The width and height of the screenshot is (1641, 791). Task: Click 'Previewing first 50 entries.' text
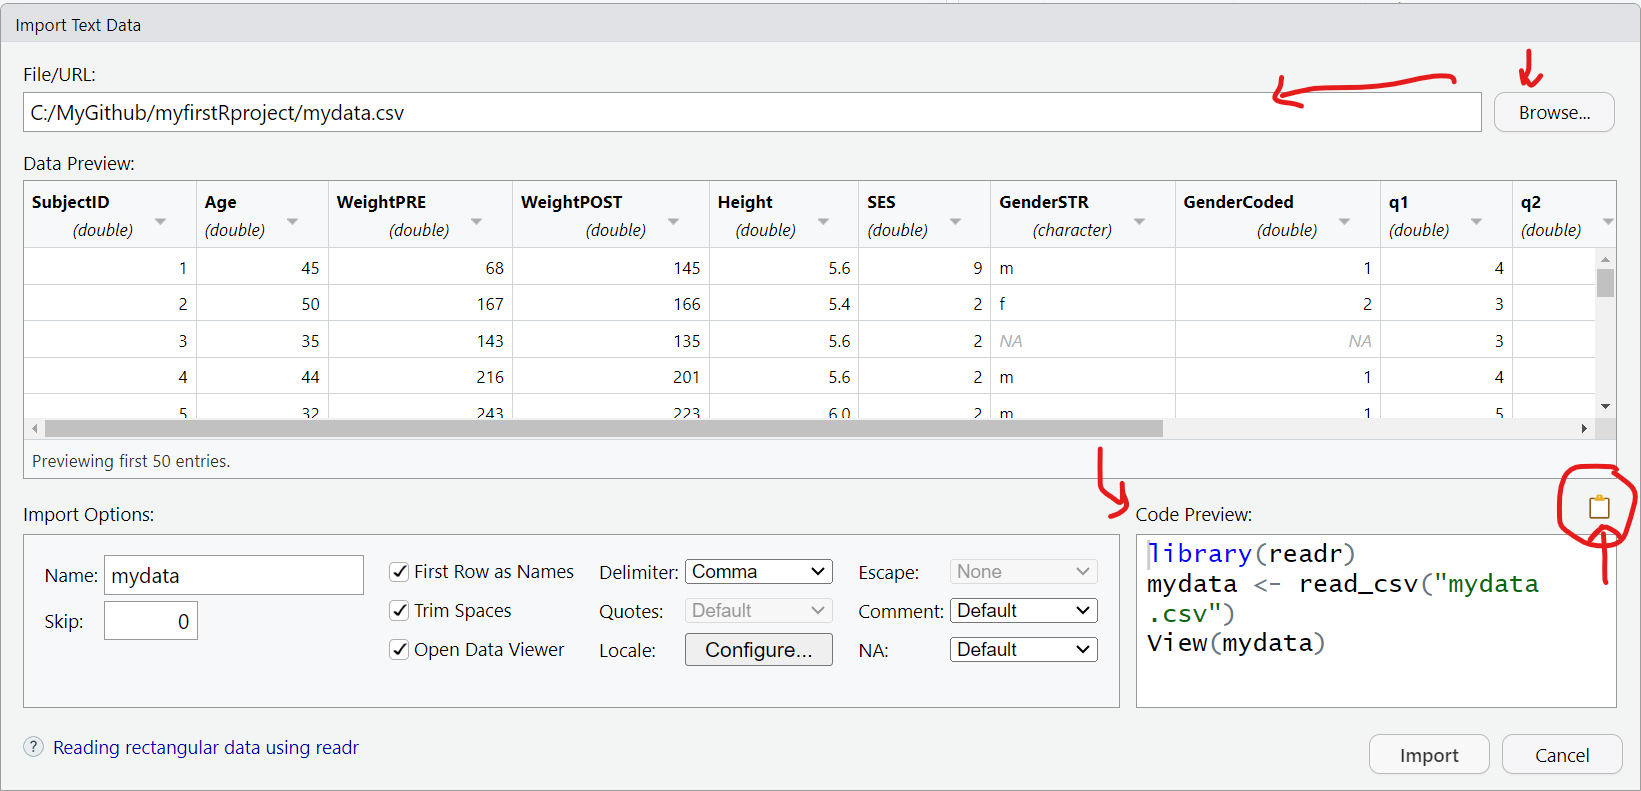point(131,461)
